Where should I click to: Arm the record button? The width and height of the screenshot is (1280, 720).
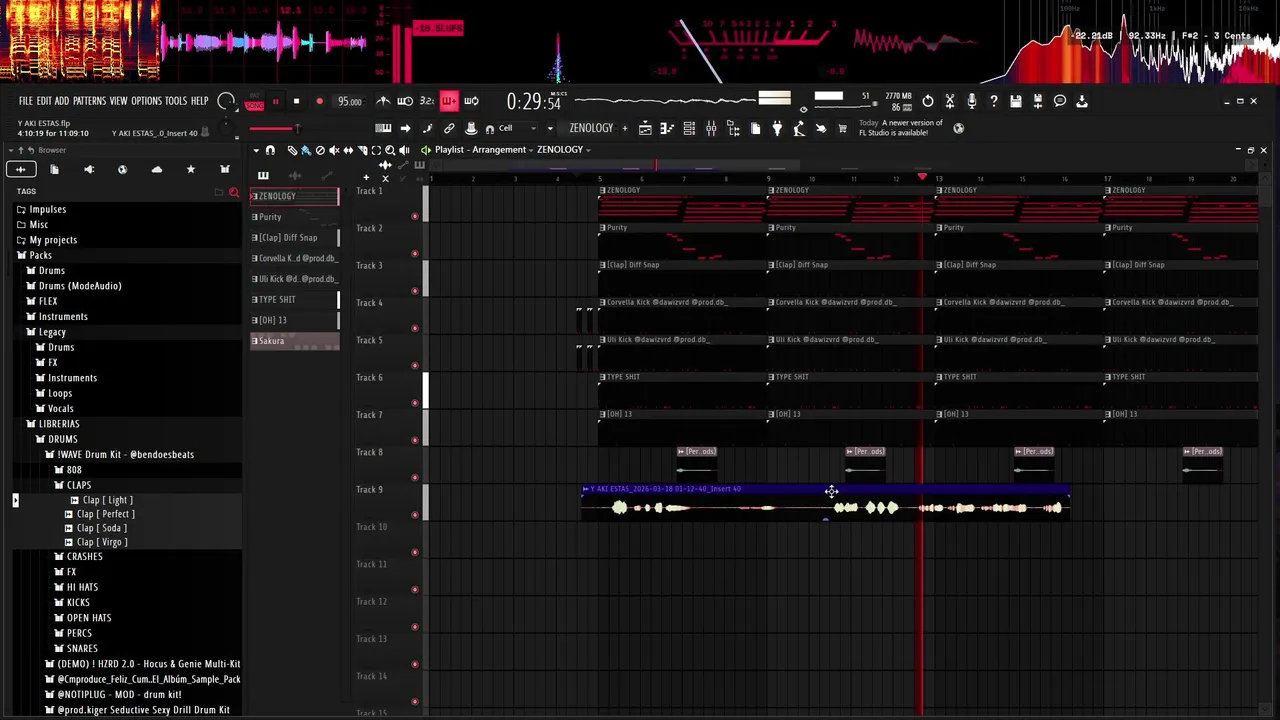319,101
